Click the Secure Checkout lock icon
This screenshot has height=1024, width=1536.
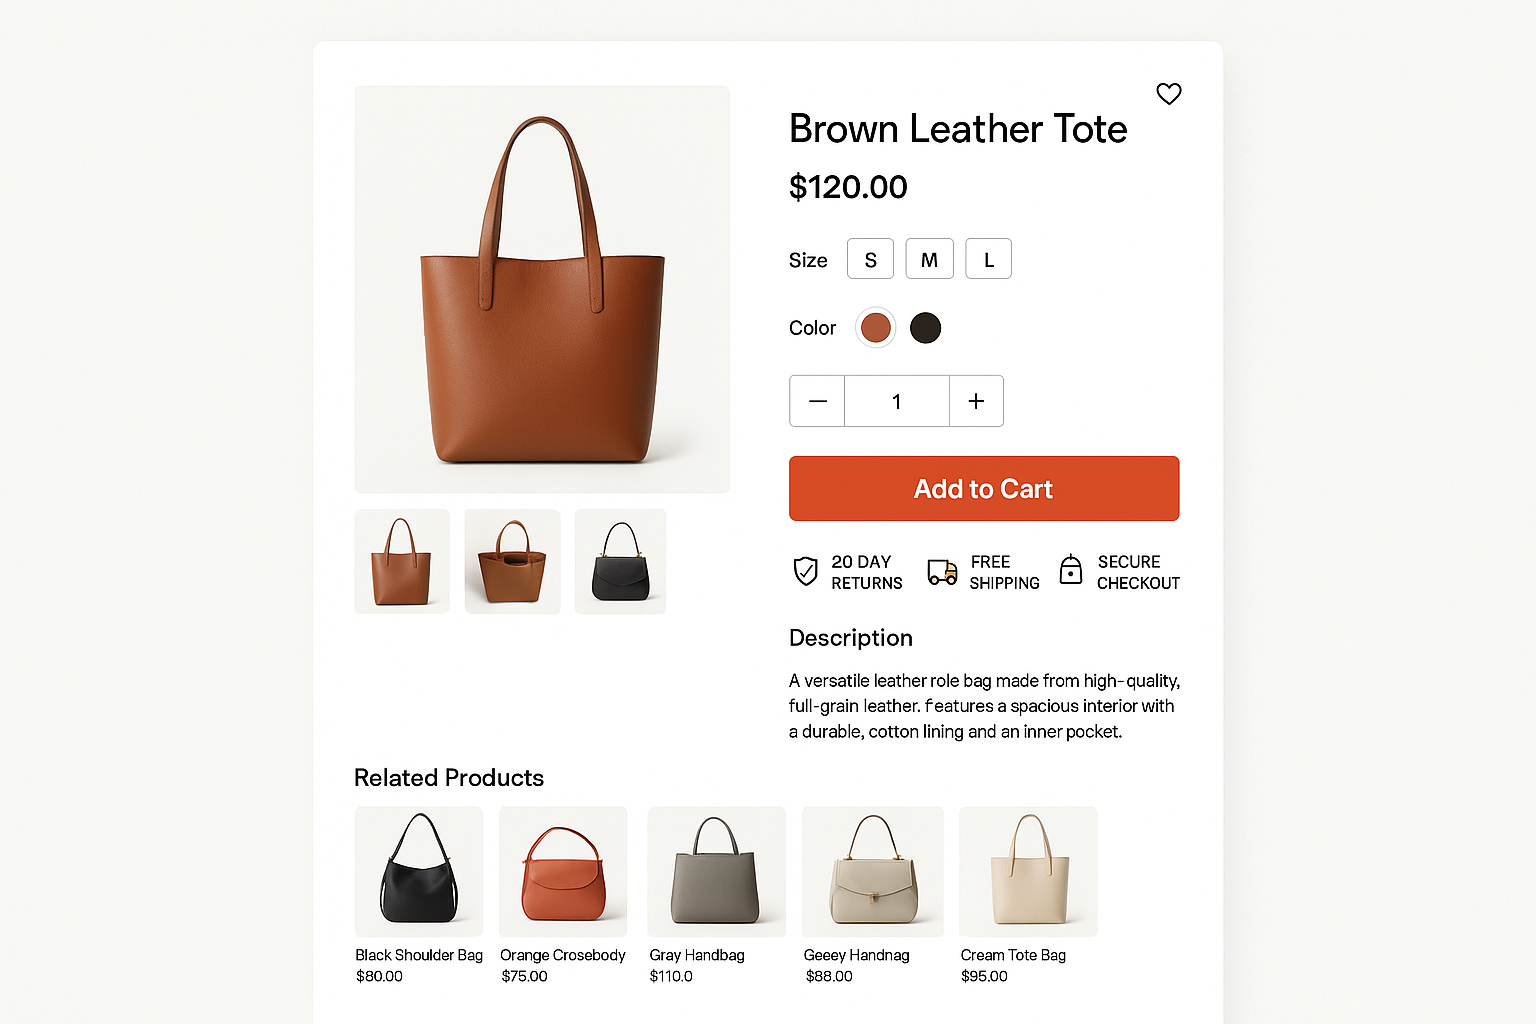pyautogui.click(x=1070, y=571)
